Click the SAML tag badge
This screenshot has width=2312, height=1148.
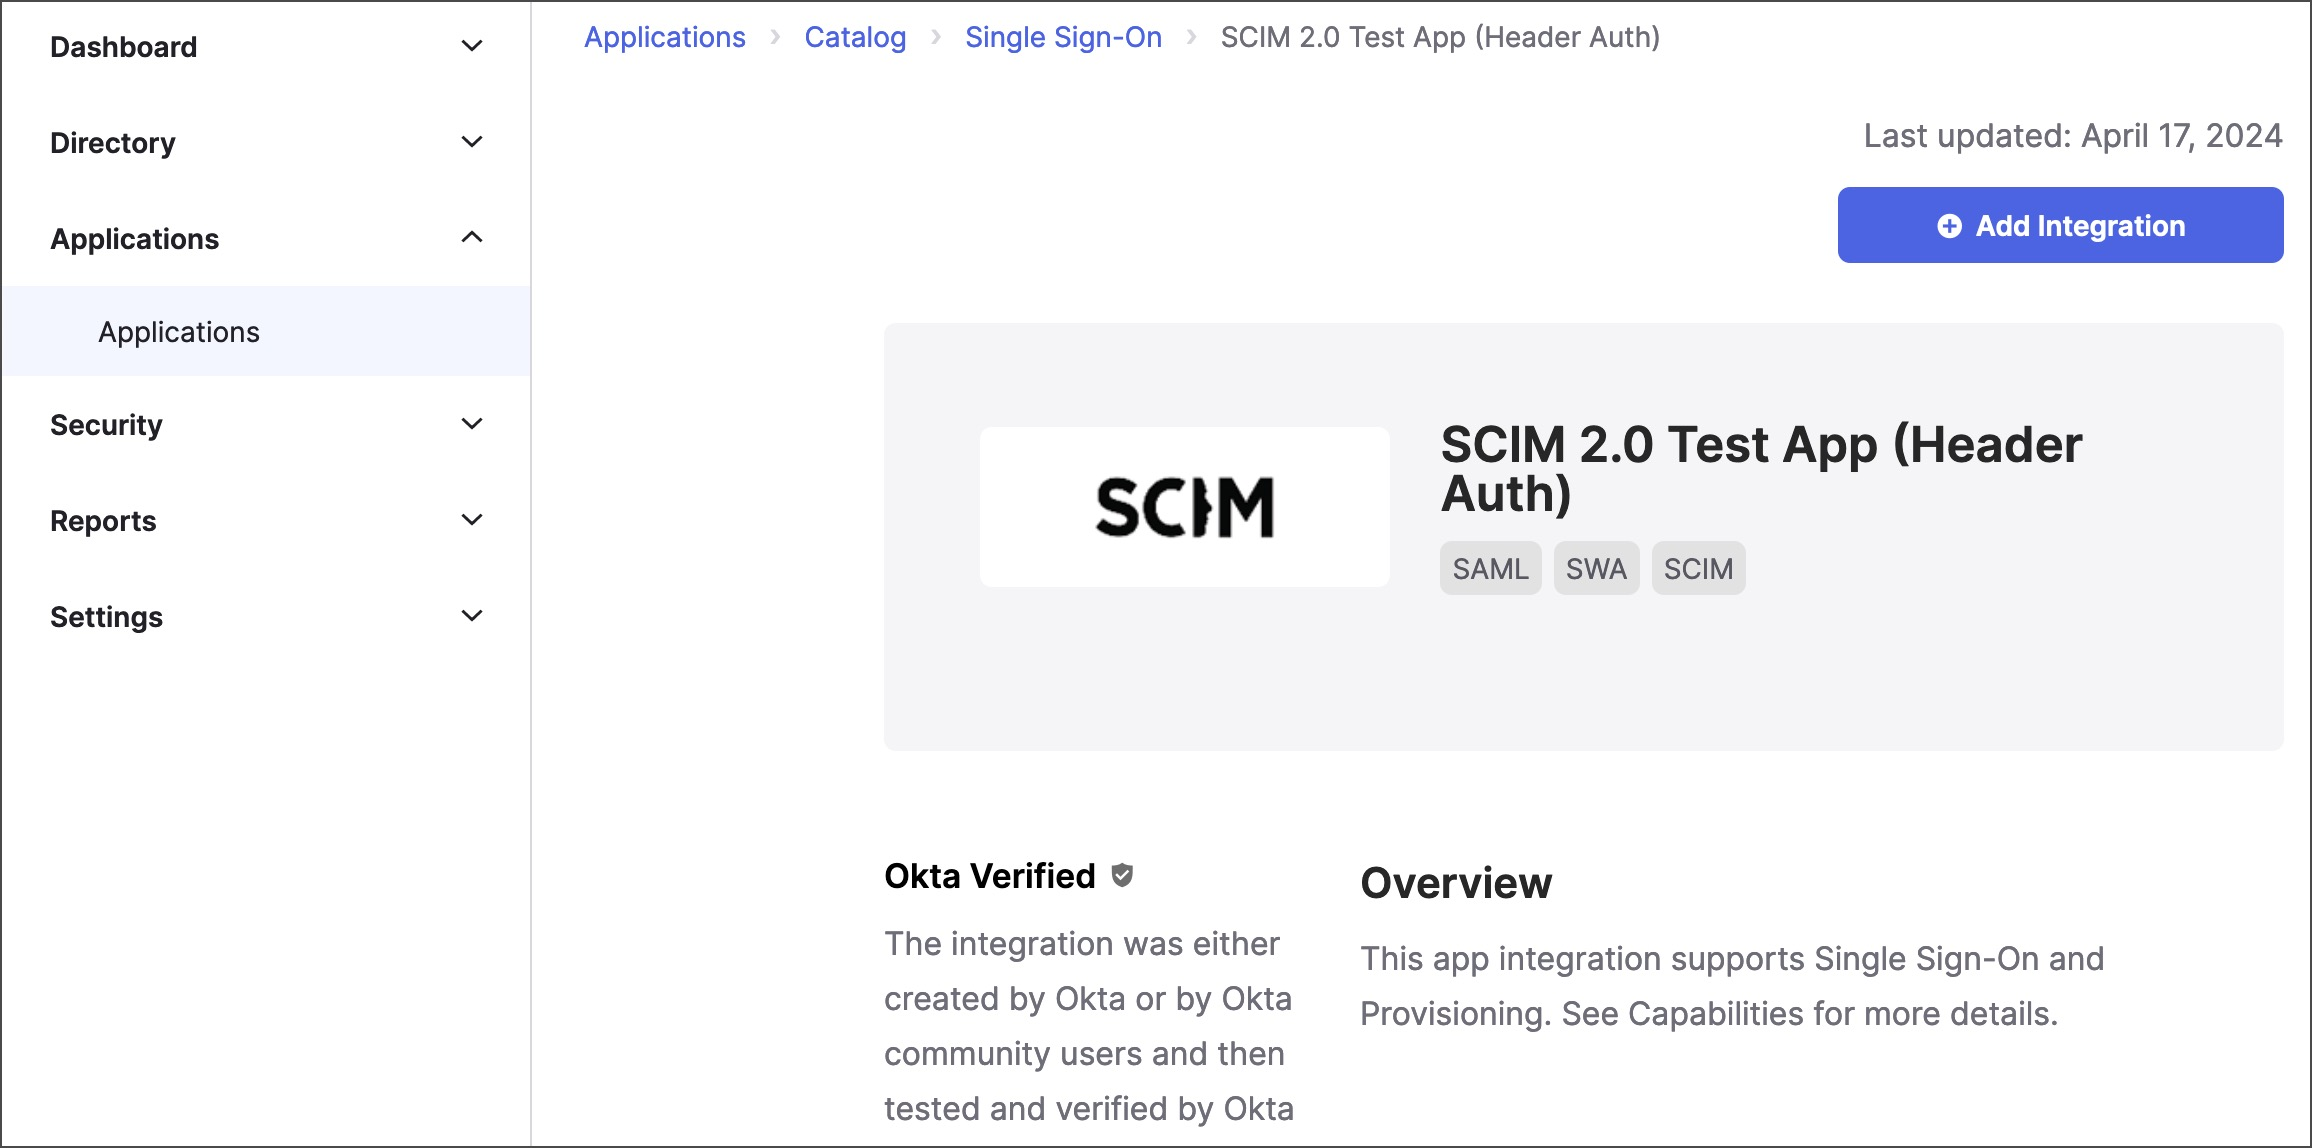click(x=1490, y=569)
